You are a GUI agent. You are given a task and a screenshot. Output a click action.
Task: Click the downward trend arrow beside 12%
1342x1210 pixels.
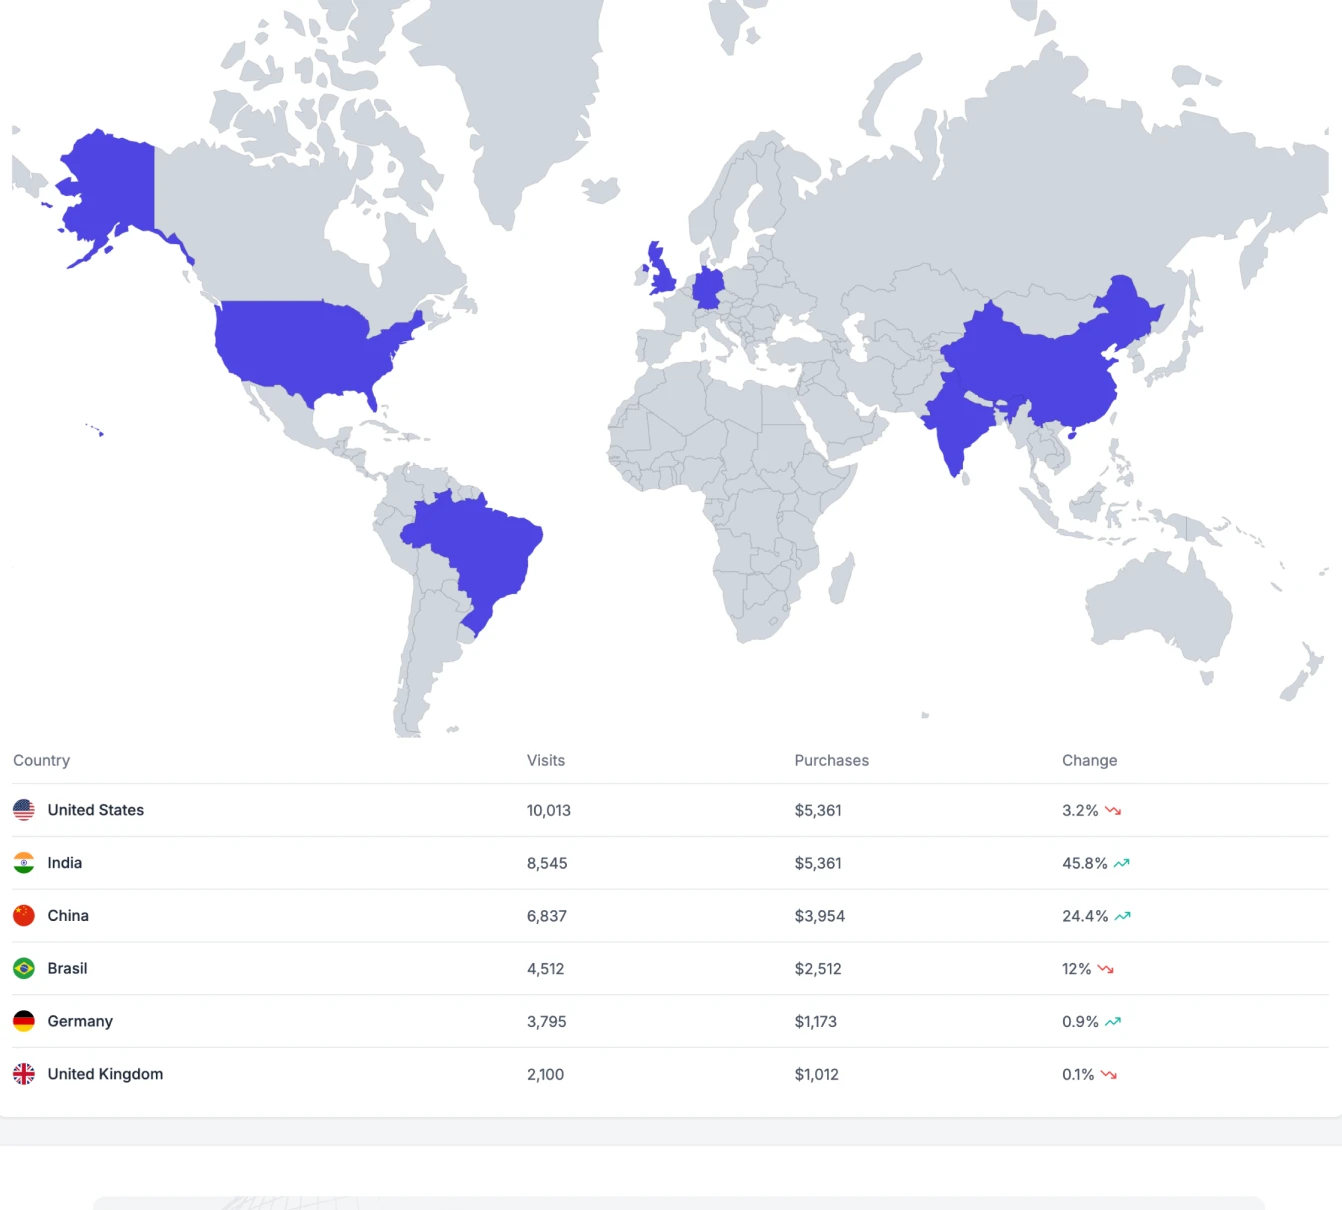tap(1105, 969)
